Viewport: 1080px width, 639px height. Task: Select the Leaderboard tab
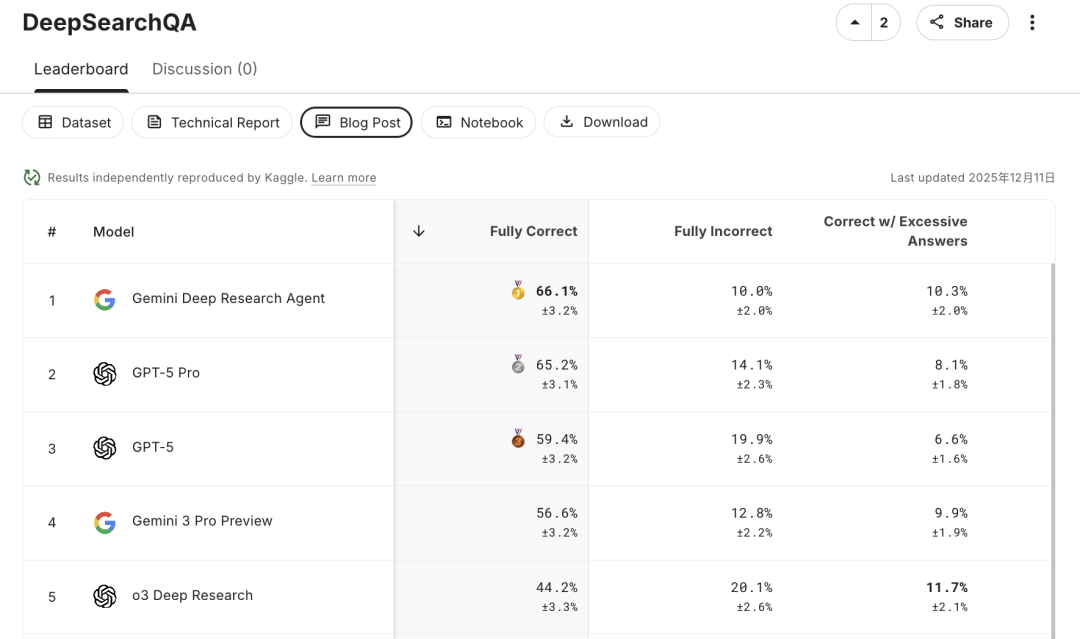(81, 69)
